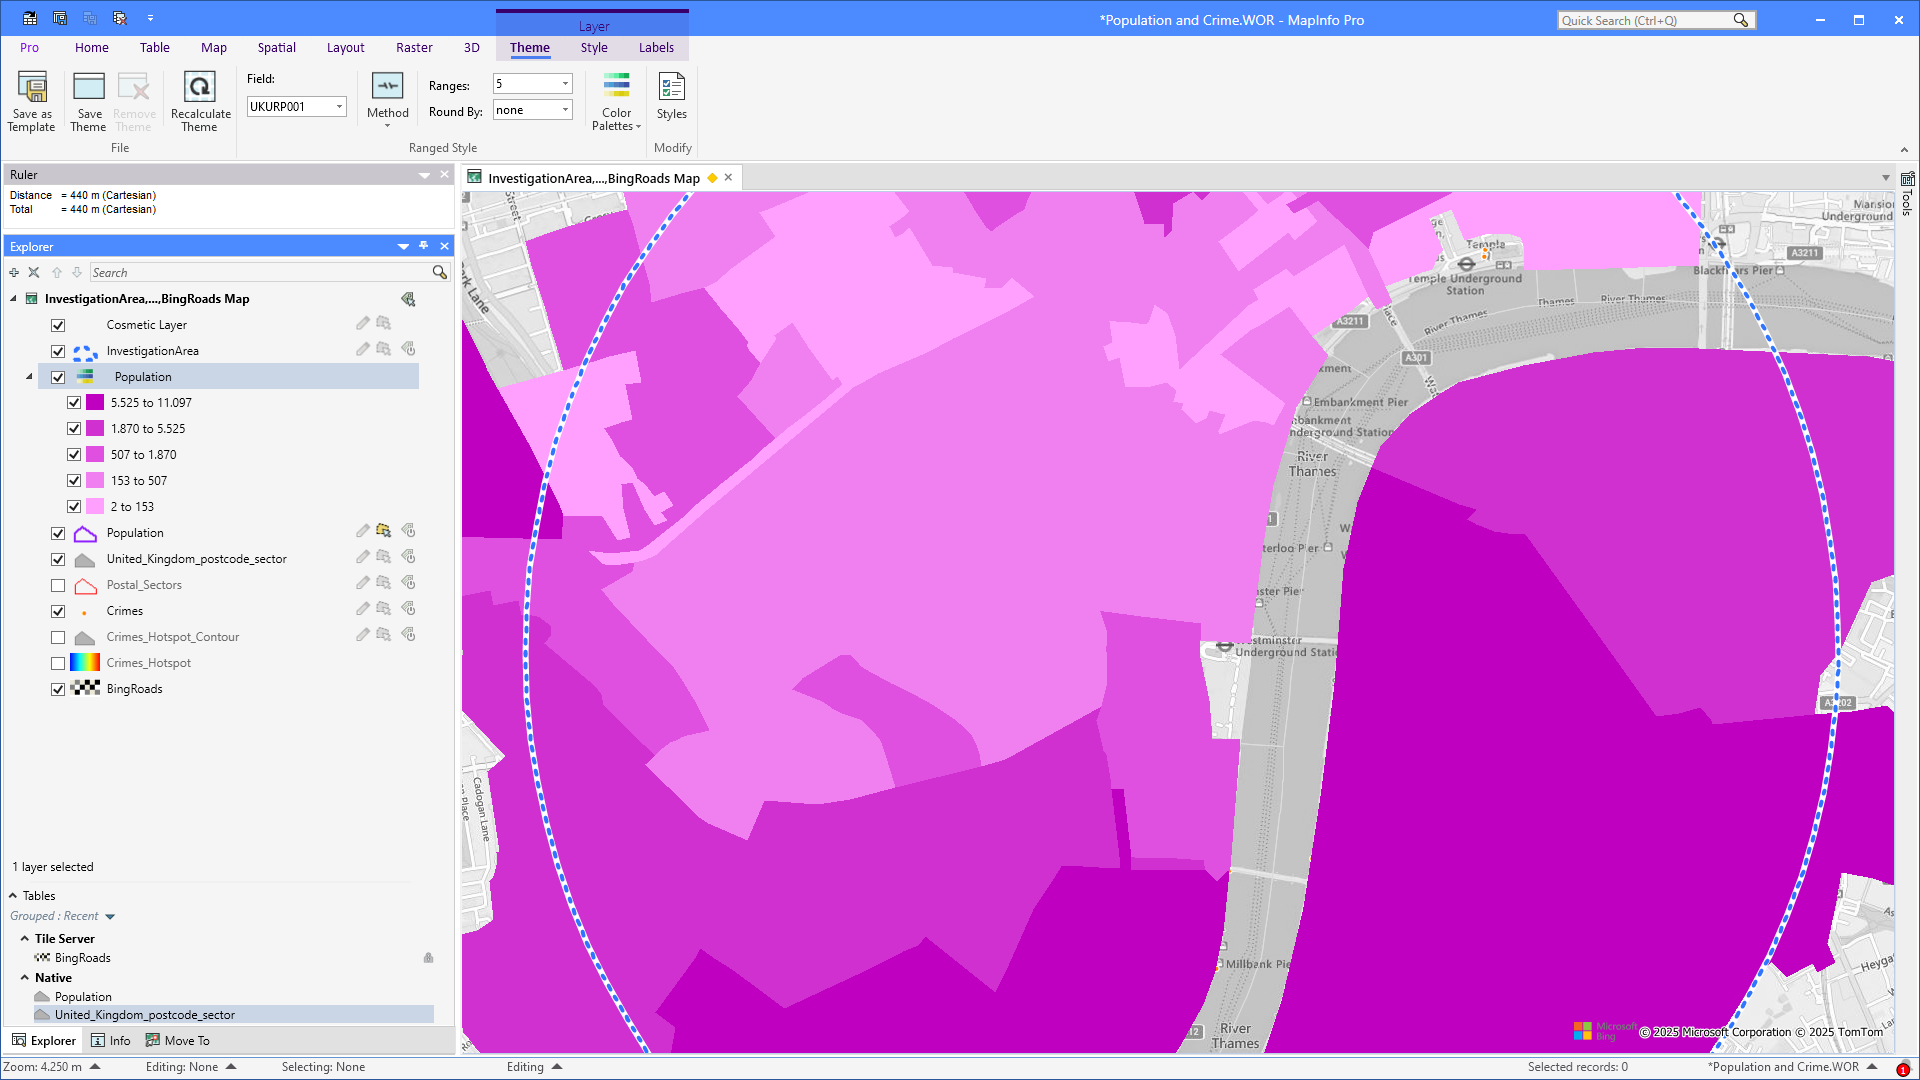Click the 5.525 to 11.097 color swatch

tap(95, 403)
